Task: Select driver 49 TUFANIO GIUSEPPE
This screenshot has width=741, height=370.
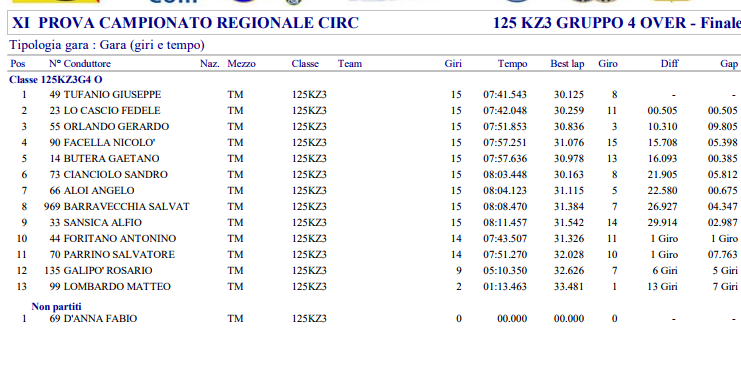Action: coord(105,95)
